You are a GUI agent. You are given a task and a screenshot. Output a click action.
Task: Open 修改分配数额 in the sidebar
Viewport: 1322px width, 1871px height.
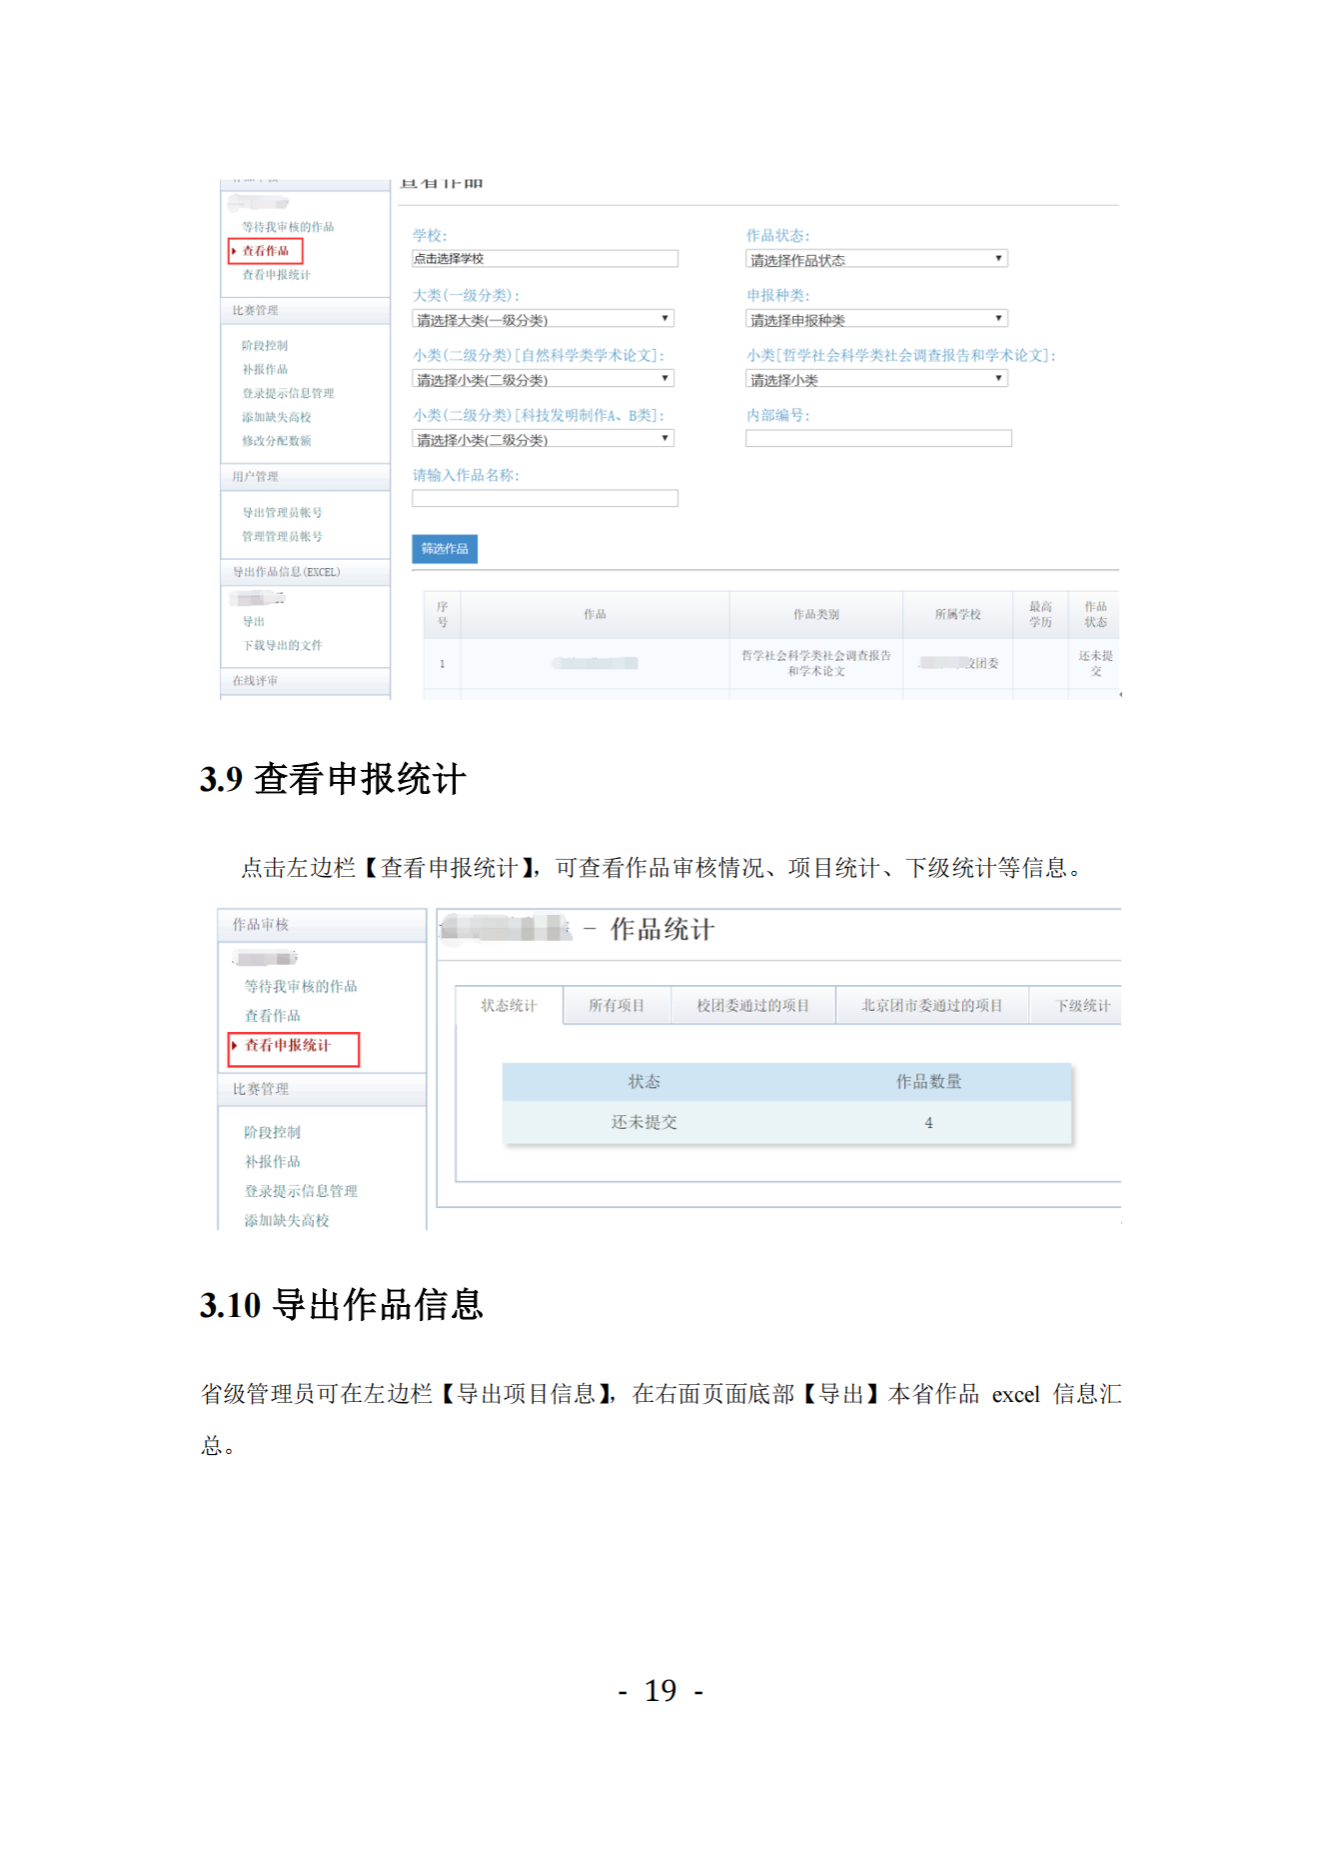276,441
